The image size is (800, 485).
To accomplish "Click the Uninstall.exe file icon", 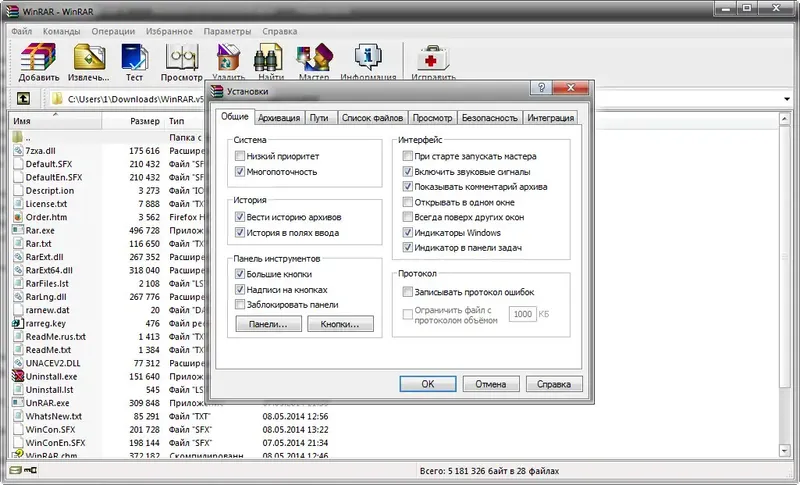I will 18,376.
